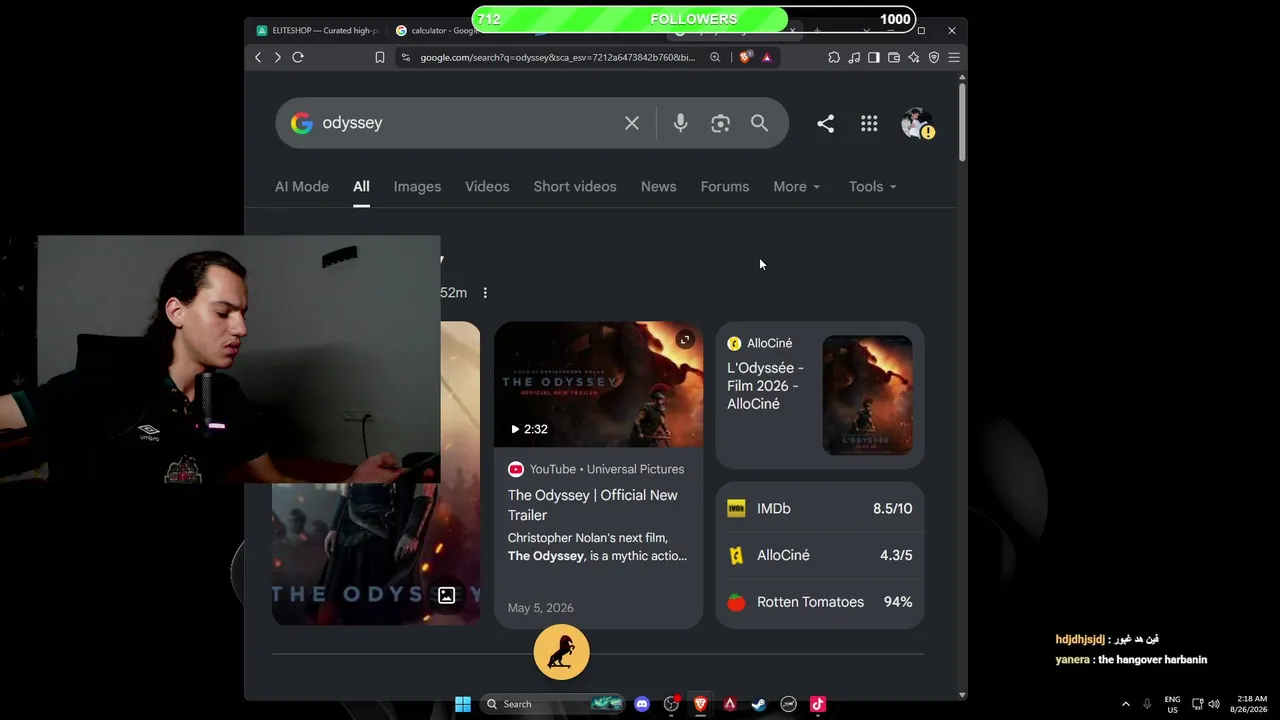Viewport: 1280px width, 720px height.
Task: Open the taskbar volume control
Action: [1214, 704]
